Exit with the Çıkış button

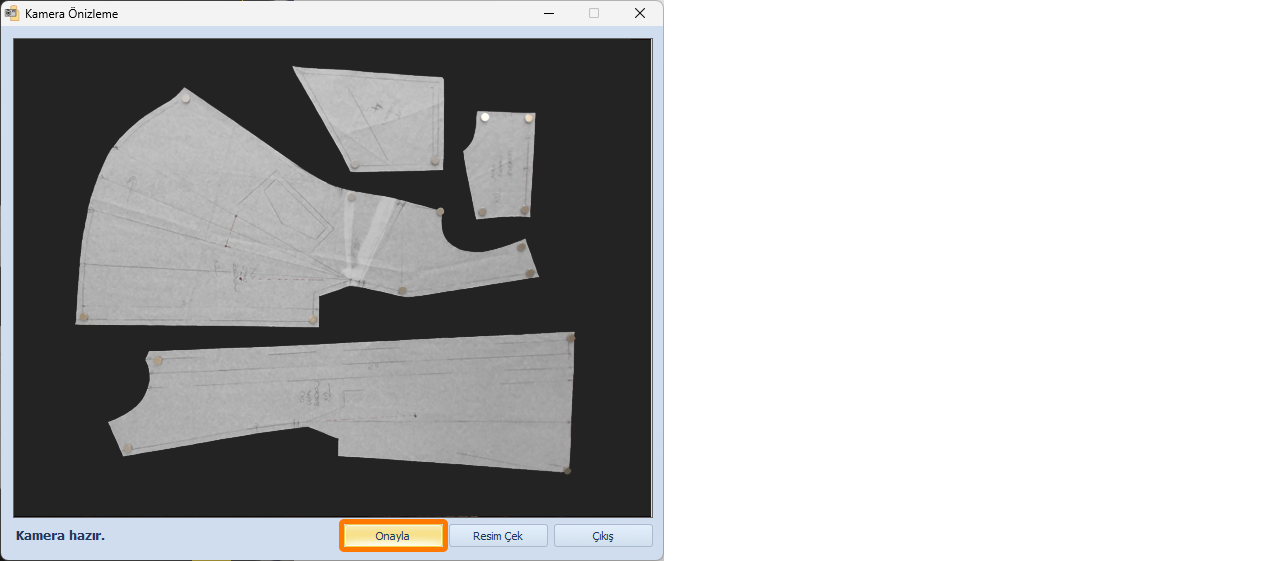[x=602, y=536]
